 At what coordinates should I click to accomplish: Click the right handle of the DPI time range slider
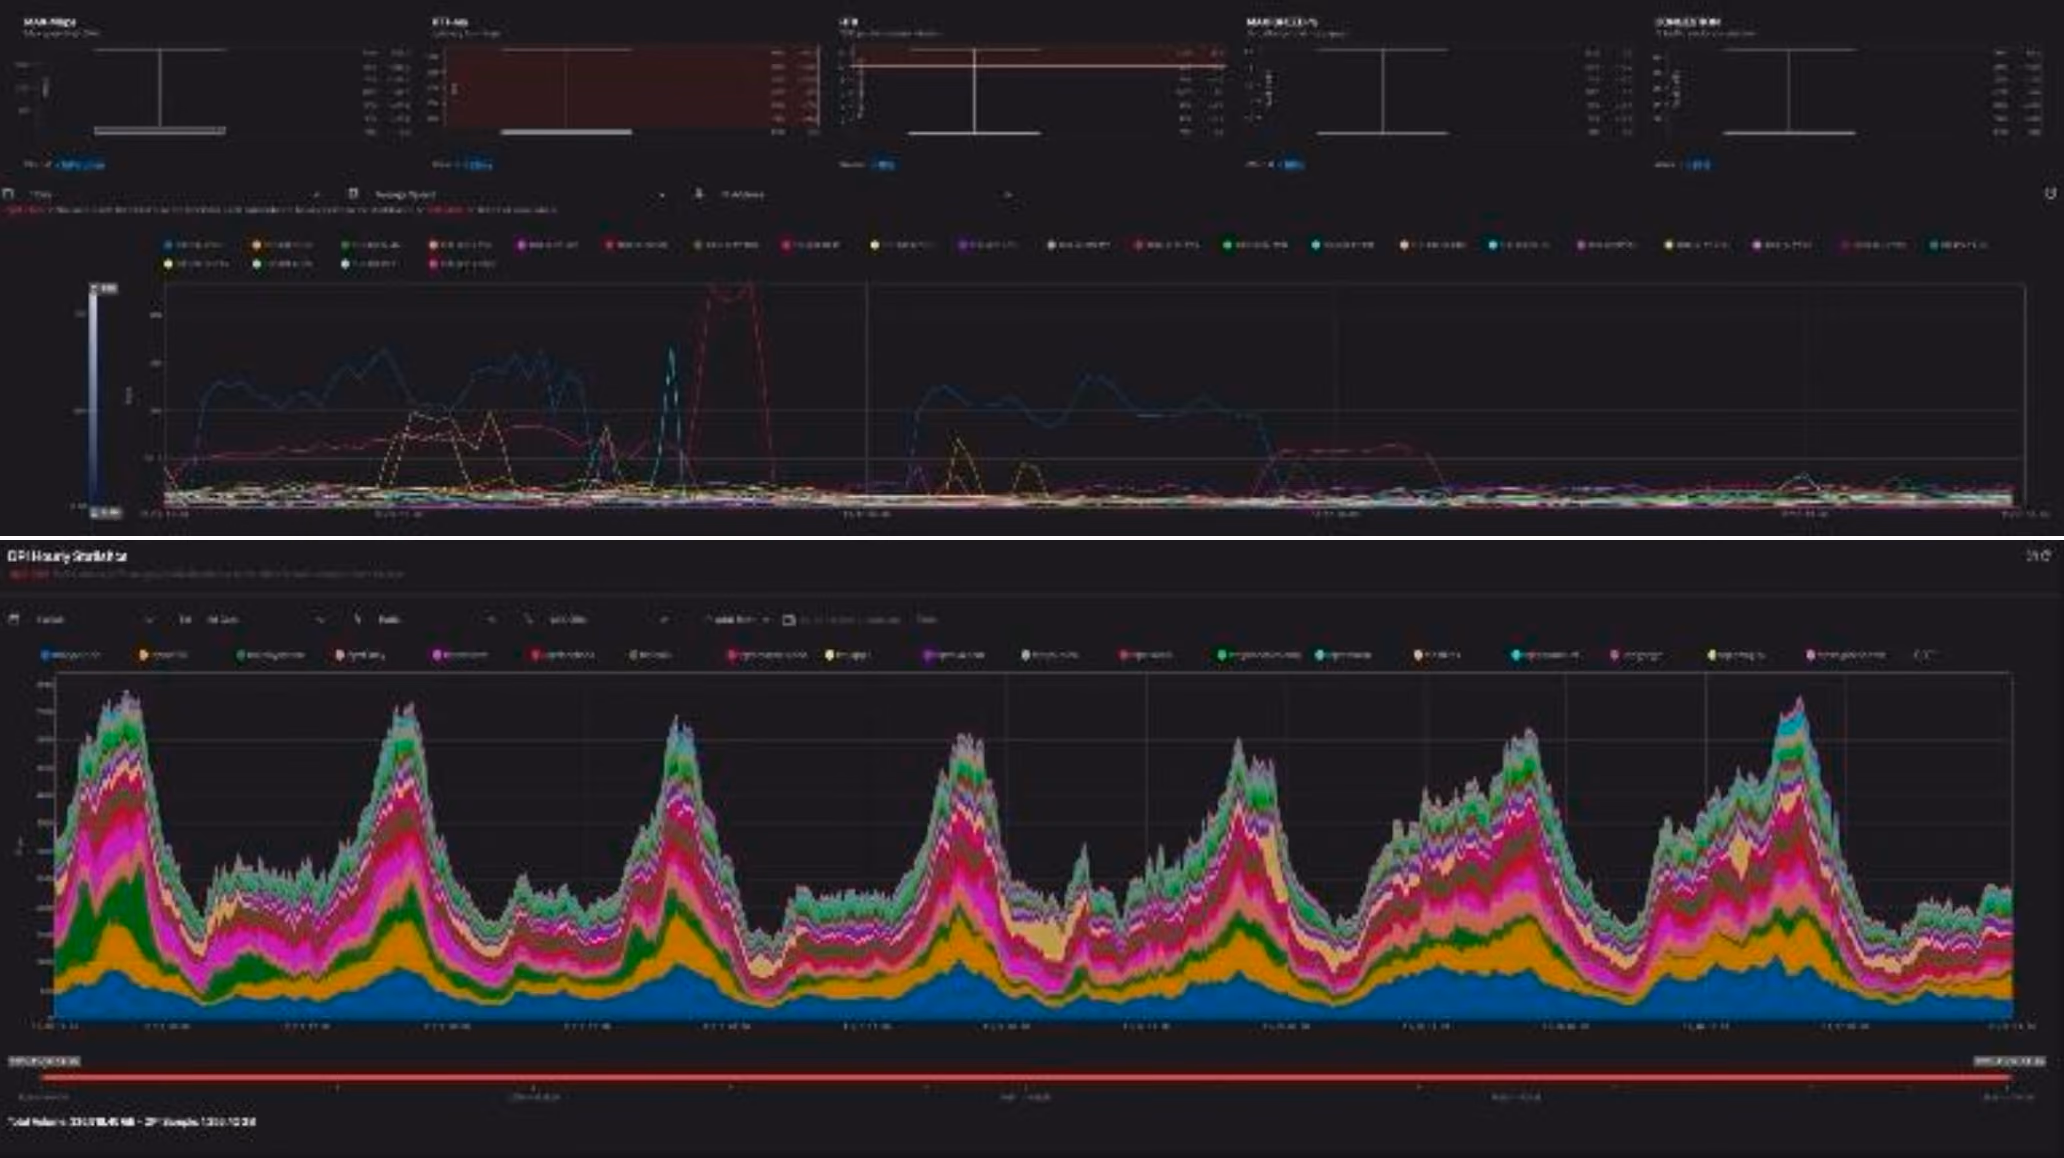[2009, 1061]
